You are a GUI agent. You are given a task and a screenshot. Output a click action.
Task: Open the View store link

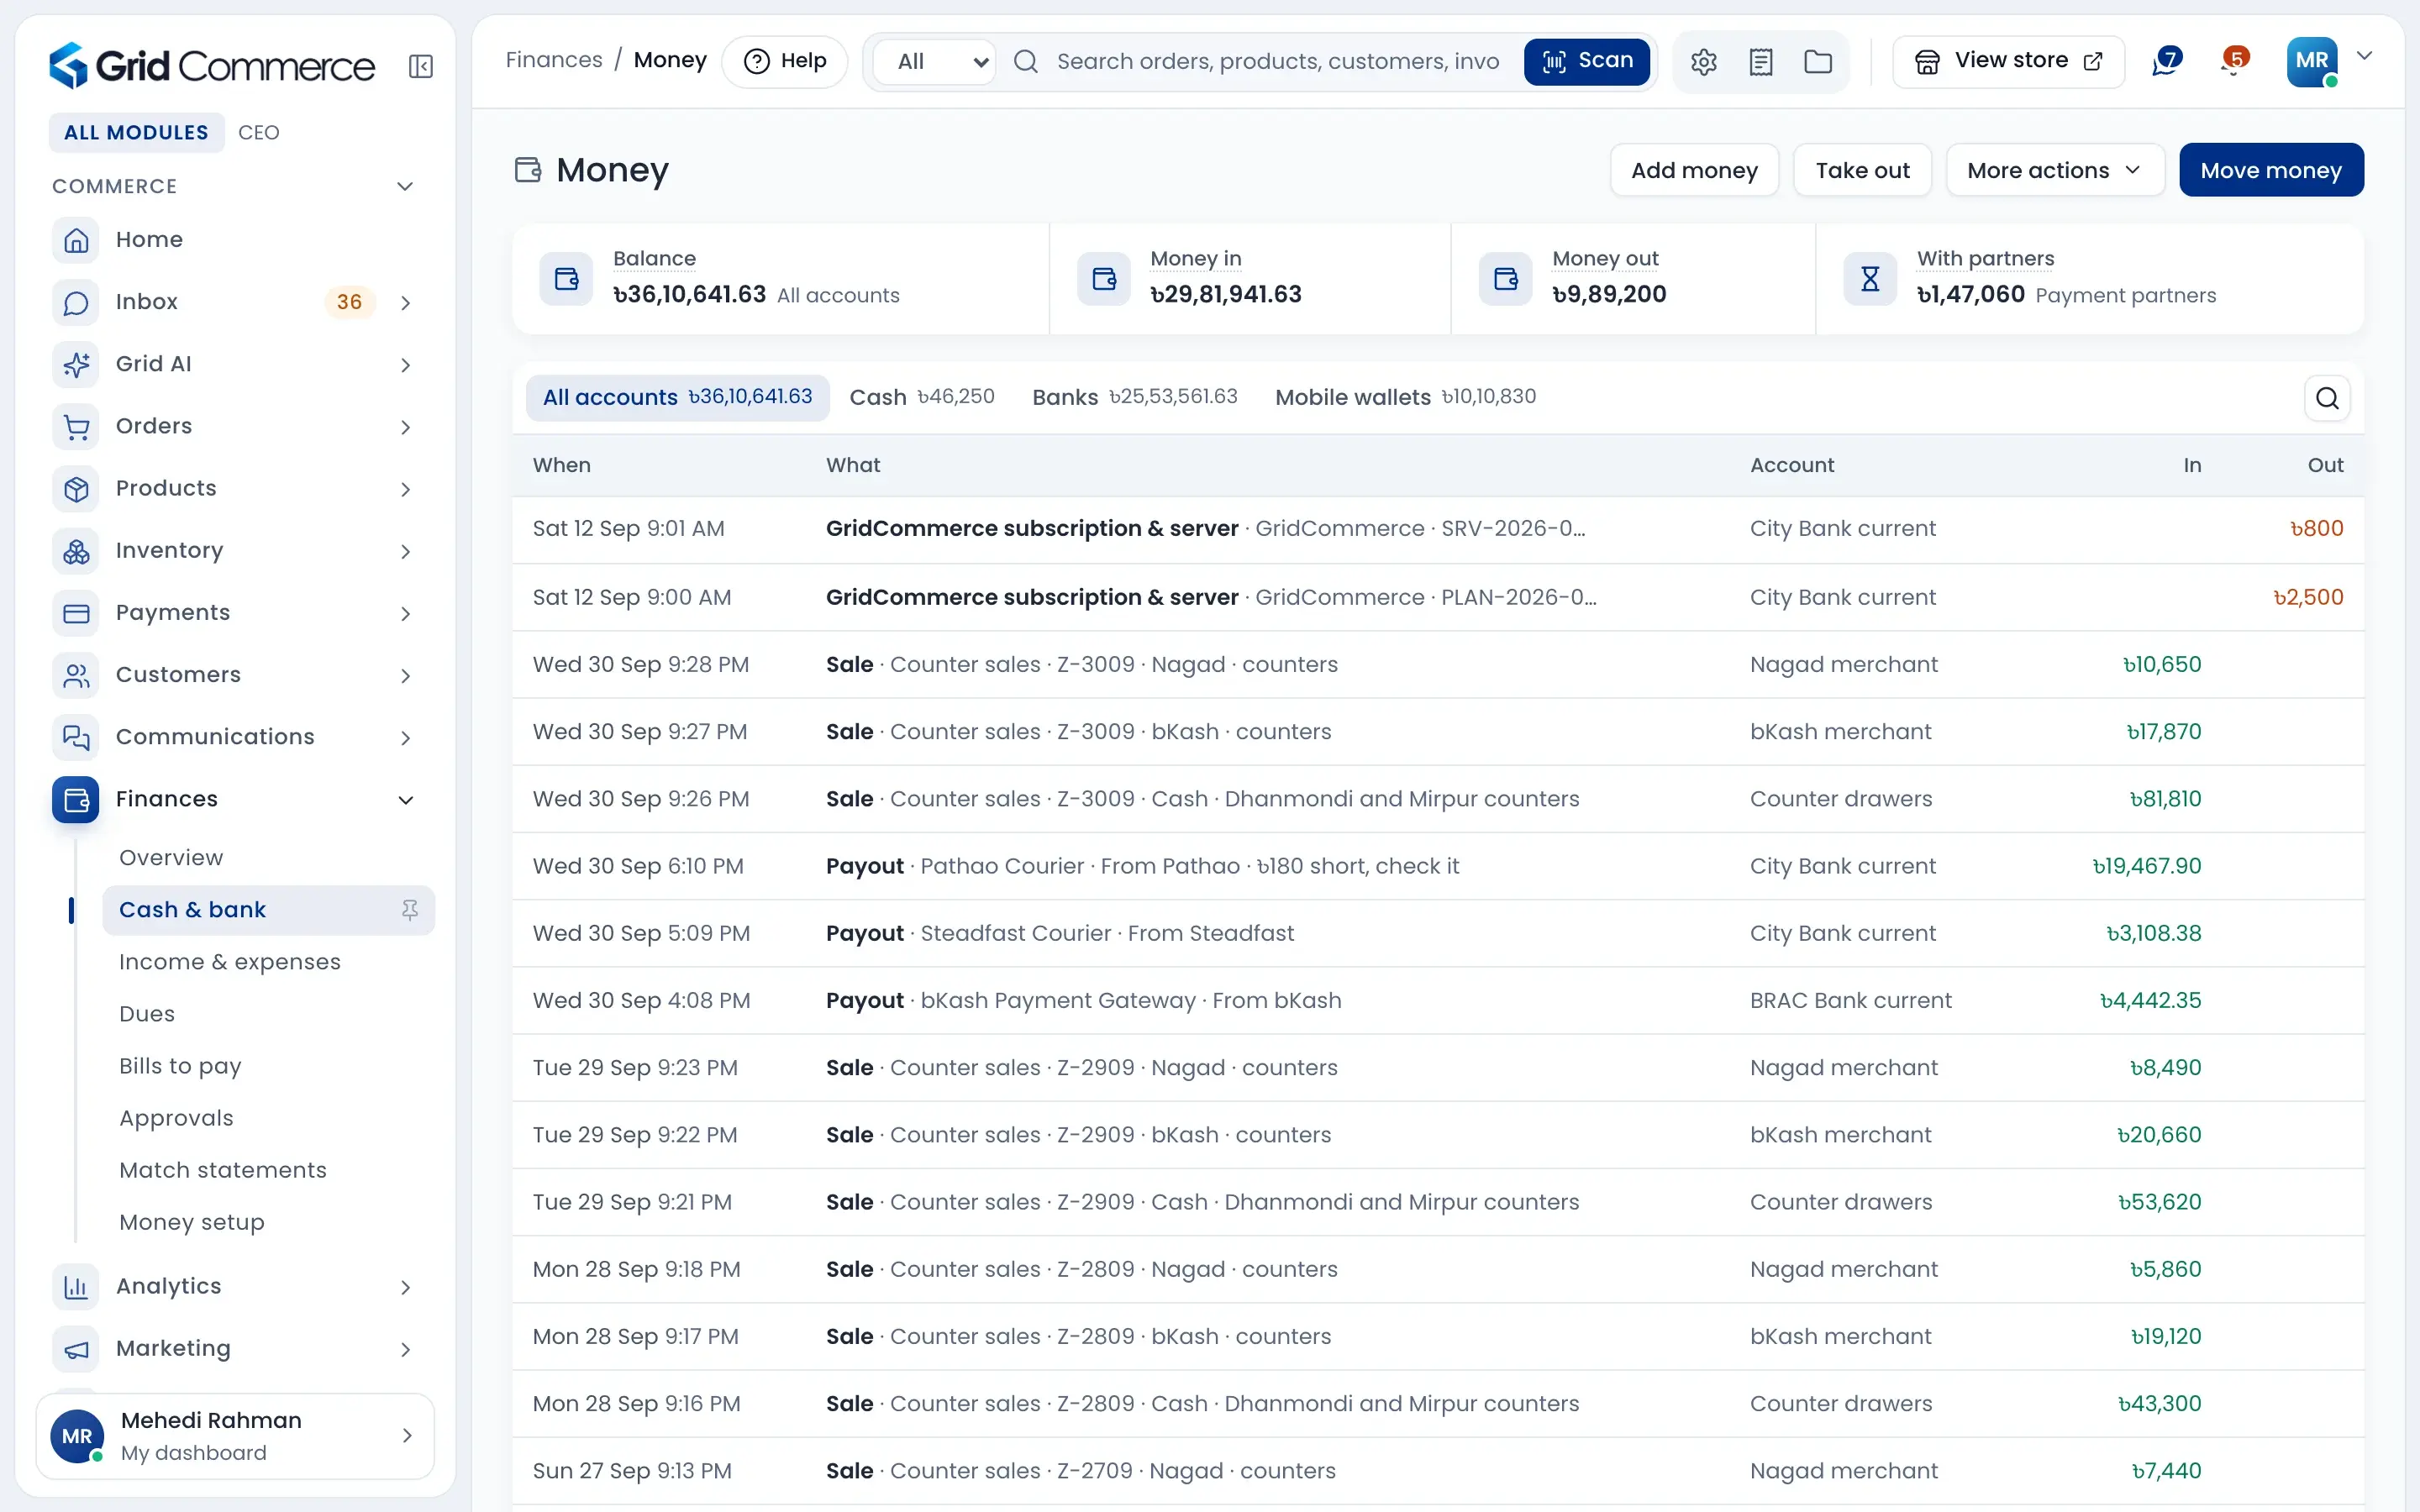pos(2008,61)
